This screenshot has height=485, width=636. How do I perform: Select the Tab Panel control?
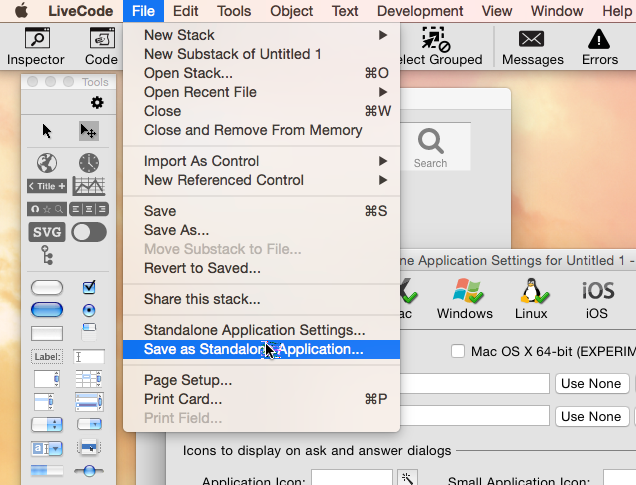89,332
